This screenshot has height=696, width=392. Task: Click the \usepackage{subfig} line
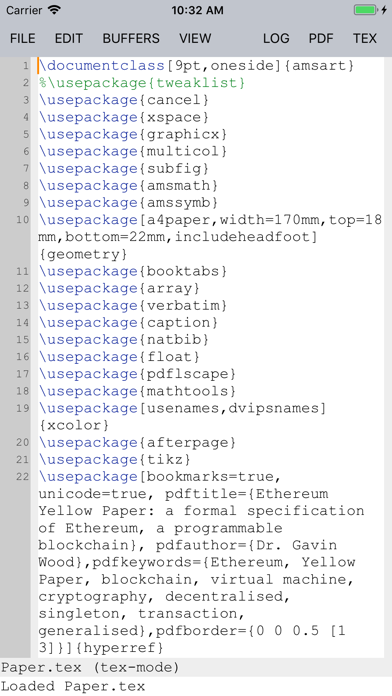point(124,169)
